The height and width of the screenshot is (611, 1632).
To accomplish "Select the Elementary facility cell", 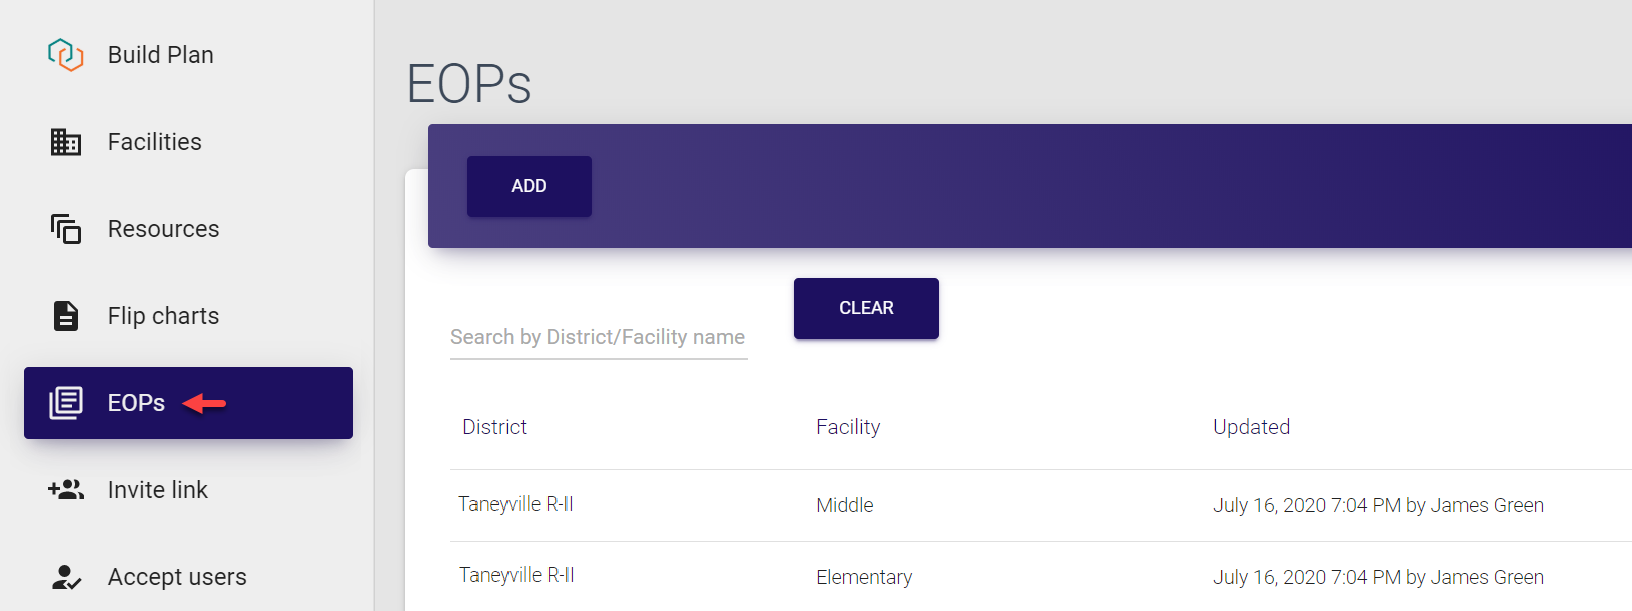I will 864,577.
